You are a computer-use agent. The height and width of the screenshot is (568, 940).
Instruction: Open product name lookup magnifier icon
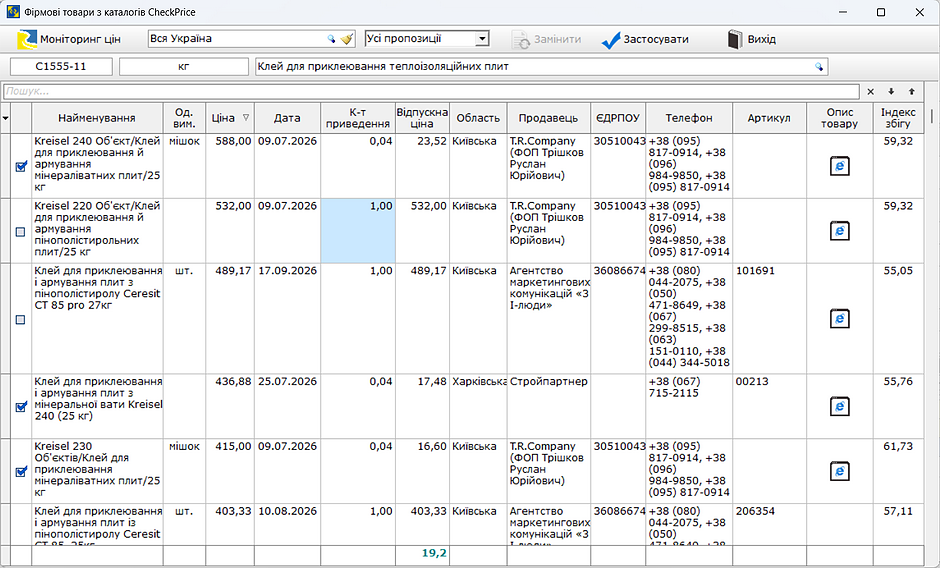[819, 67]
